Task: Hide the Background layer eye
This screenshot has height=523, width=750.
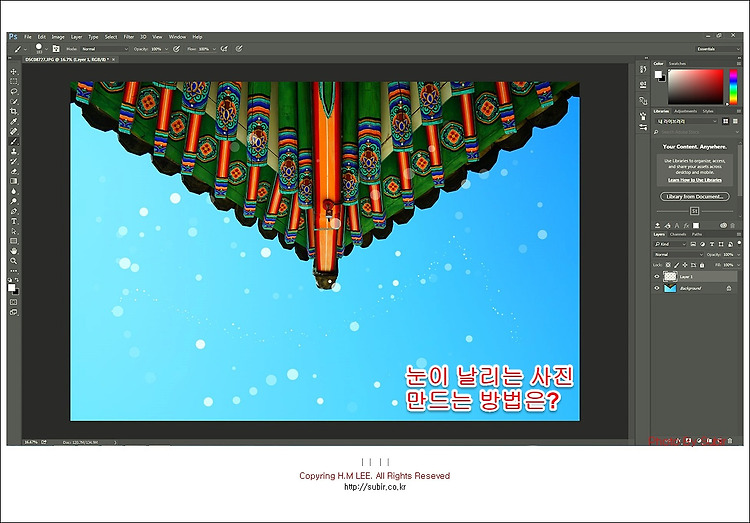Action: coord(657,288)
